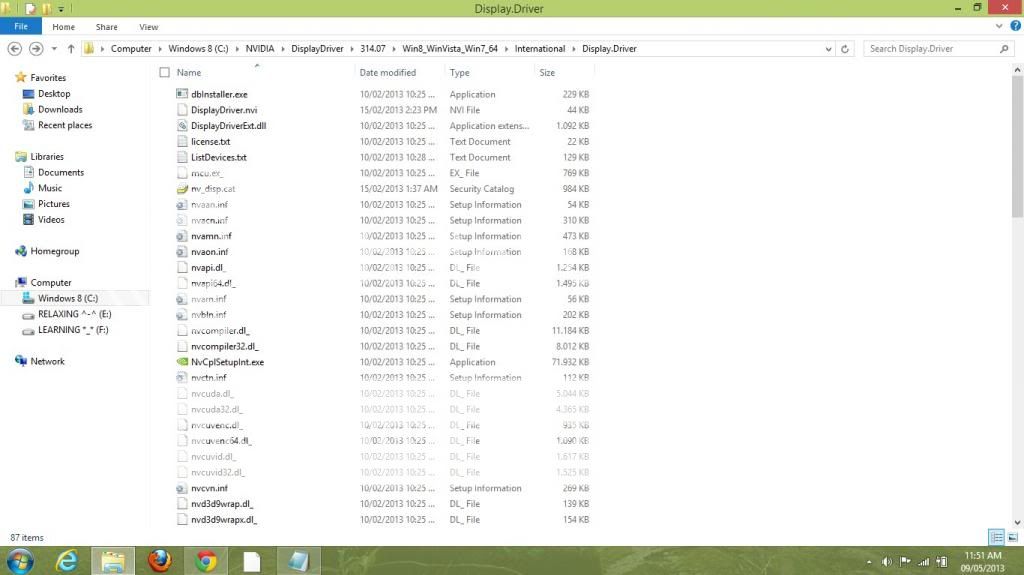This screenshot has height=575, width=1024.
Task: Sort by the Name column header
Action: 189,73
